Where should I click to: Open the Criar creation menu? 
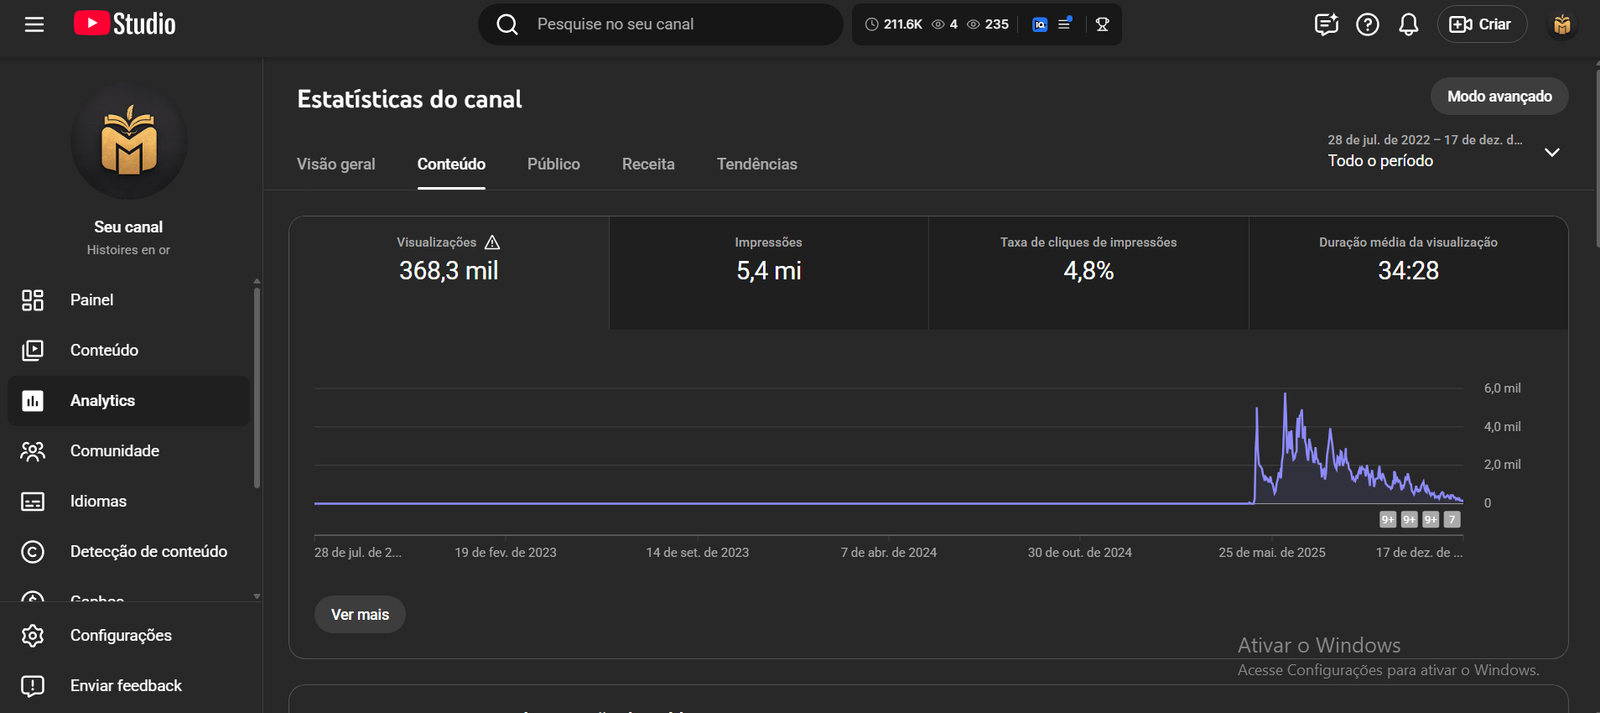(1481, 24)
